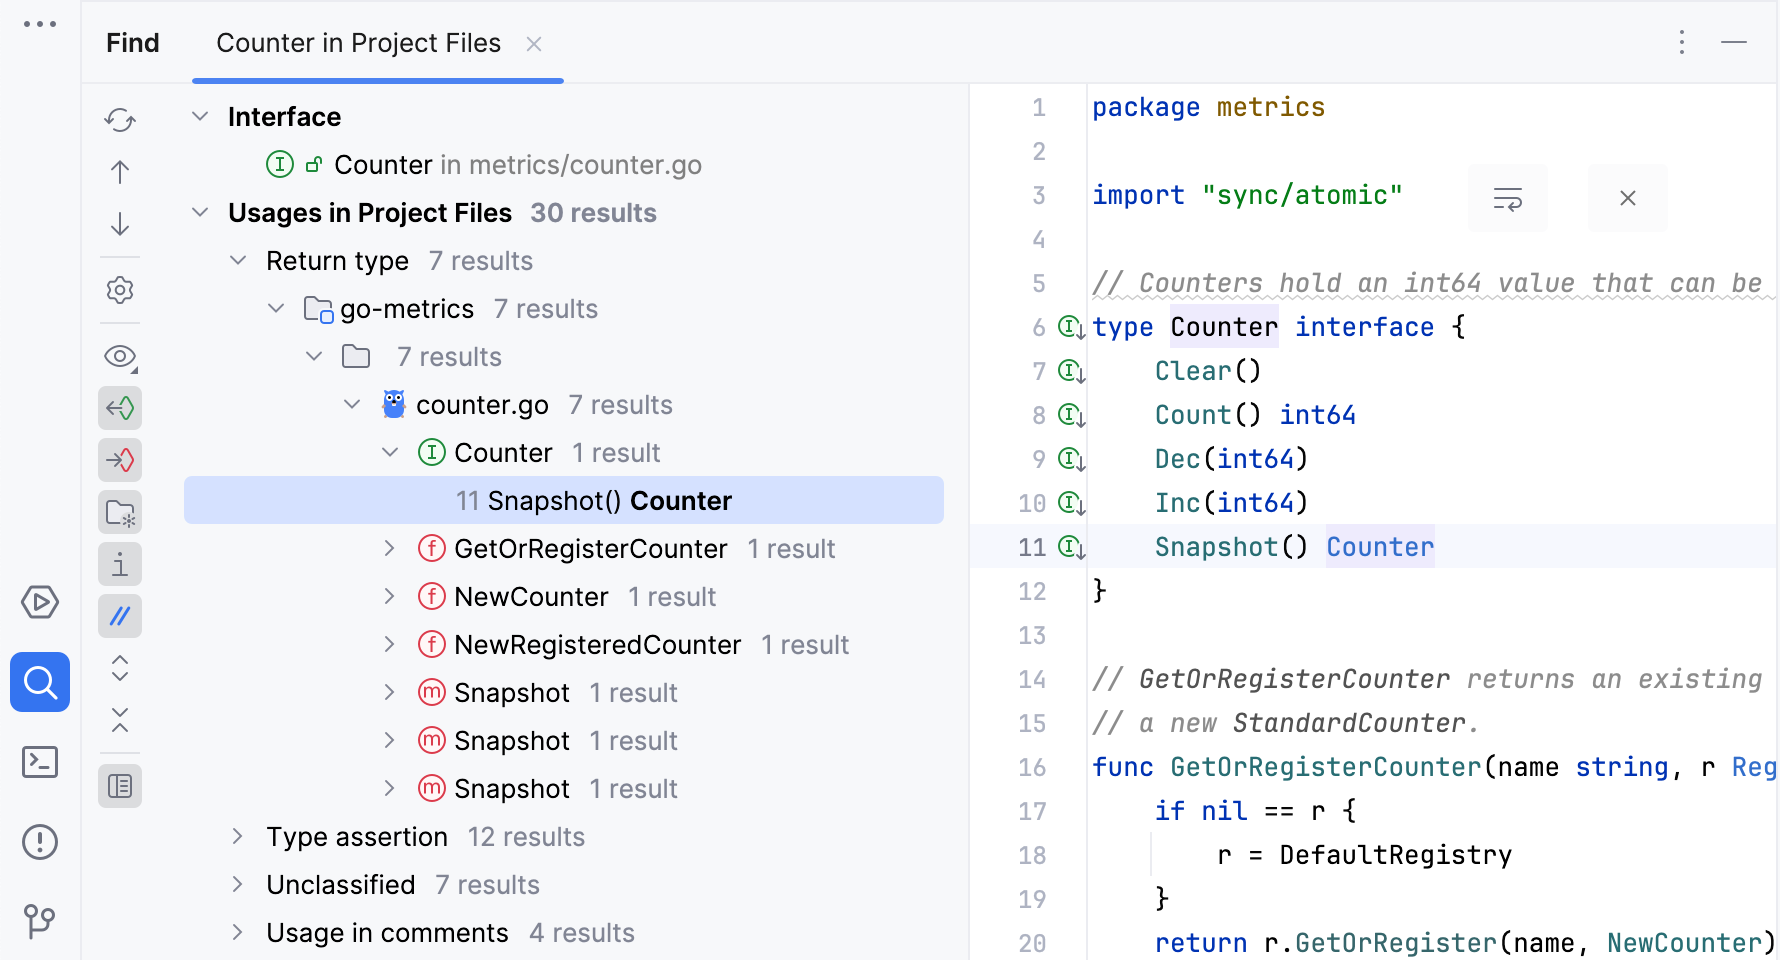Enable autoscroll to source
The image size is (1780, 960).
120,408
